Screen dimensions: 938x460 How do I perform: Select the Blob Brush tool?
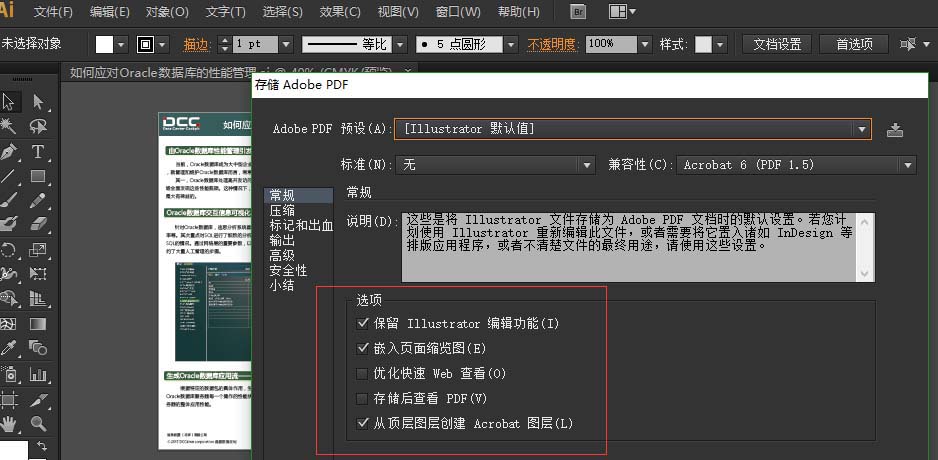tap(8, 224)
